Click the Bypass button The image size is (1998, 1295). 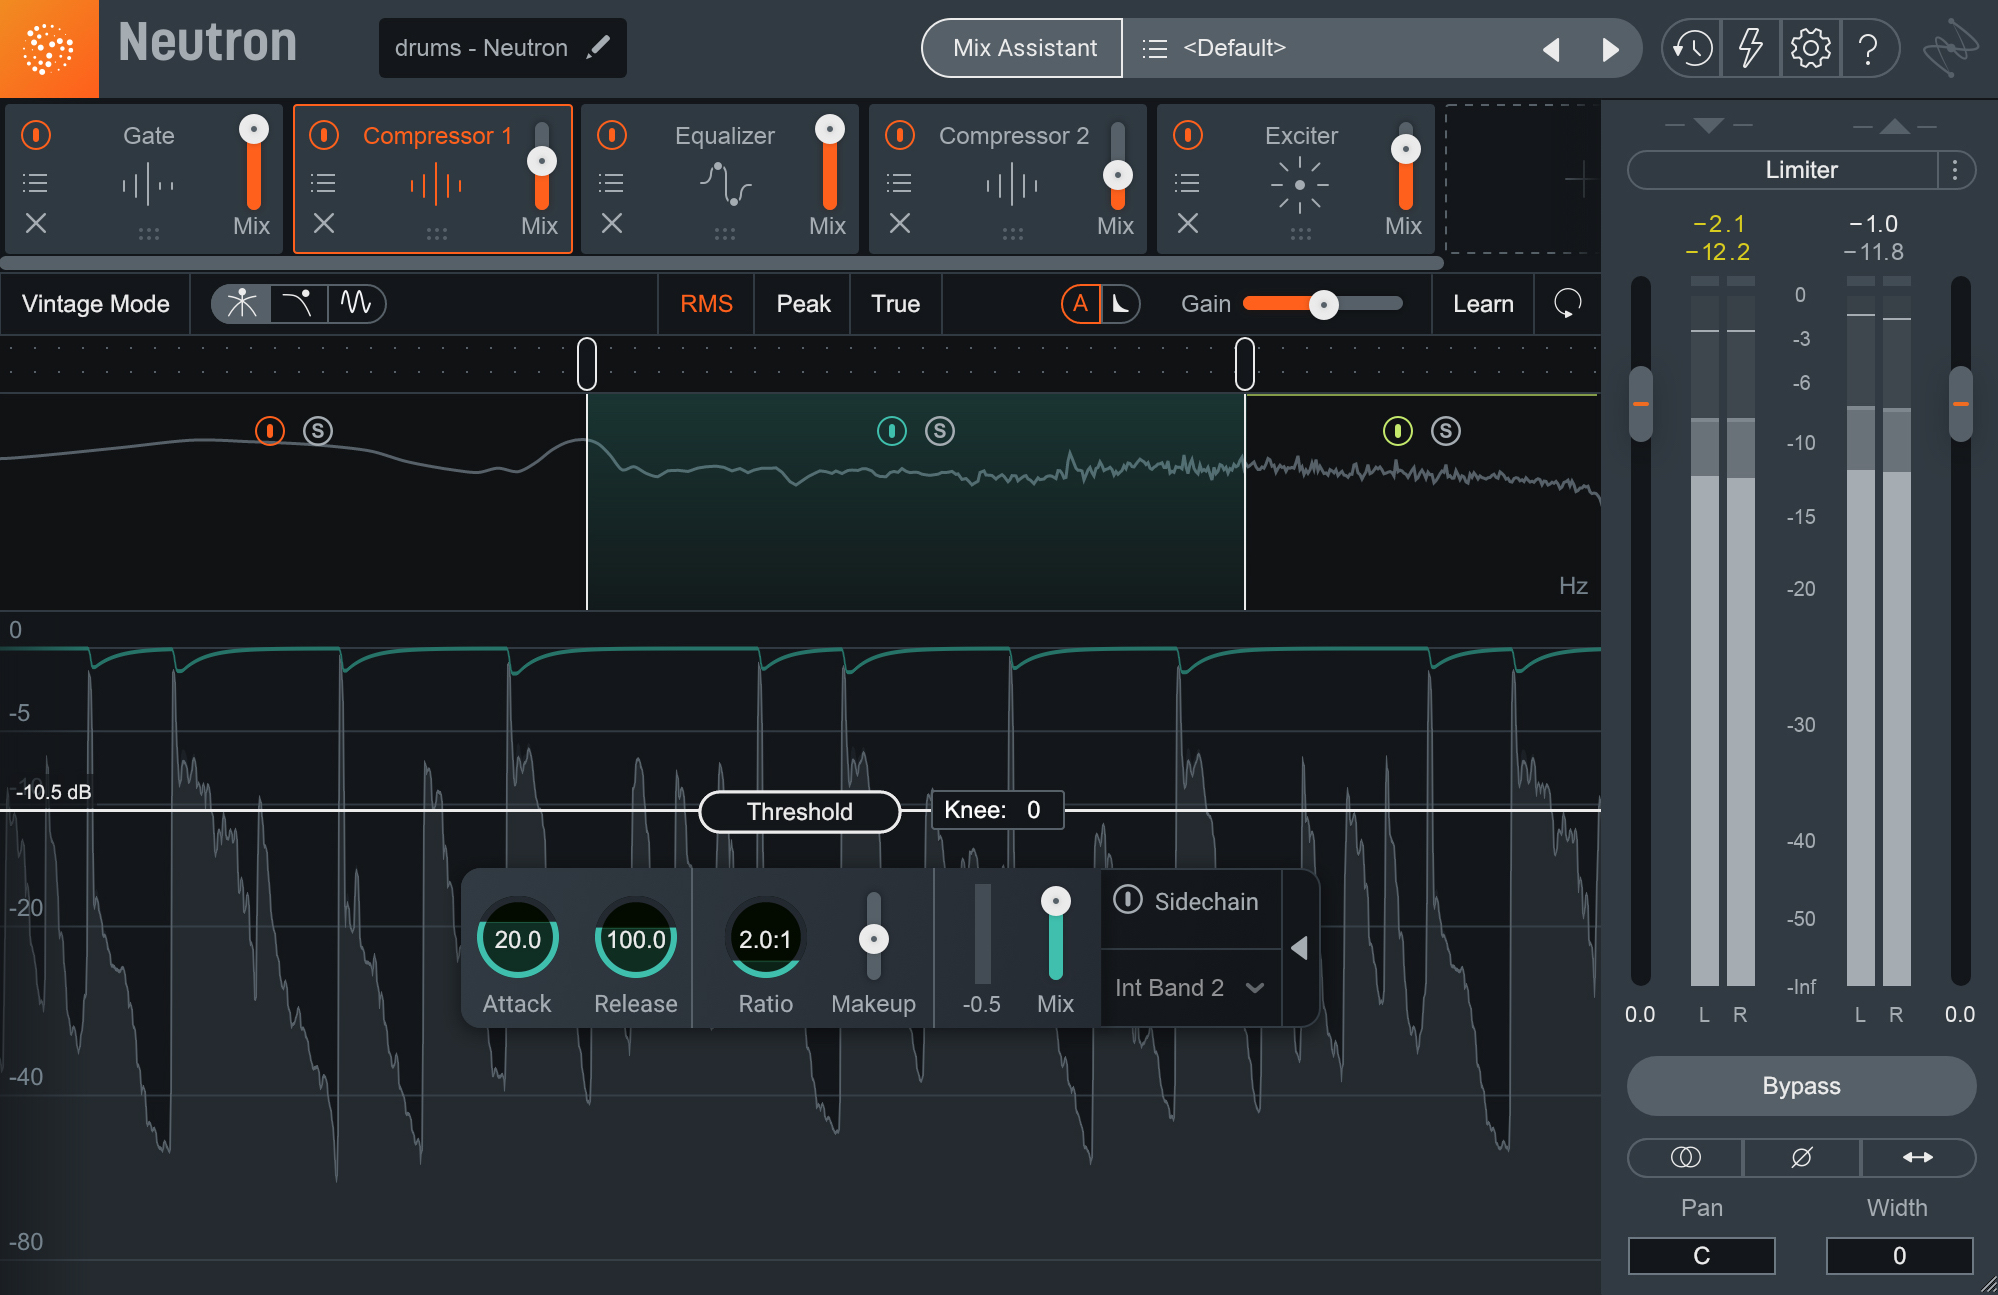click(1801, 1086)
